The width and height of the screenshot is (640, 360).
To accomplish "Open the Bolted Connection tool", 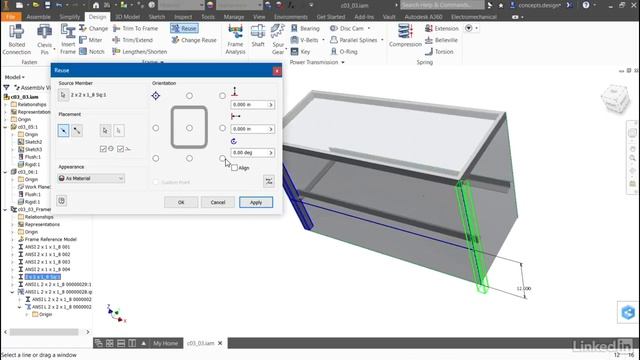I will coord(17,39).
